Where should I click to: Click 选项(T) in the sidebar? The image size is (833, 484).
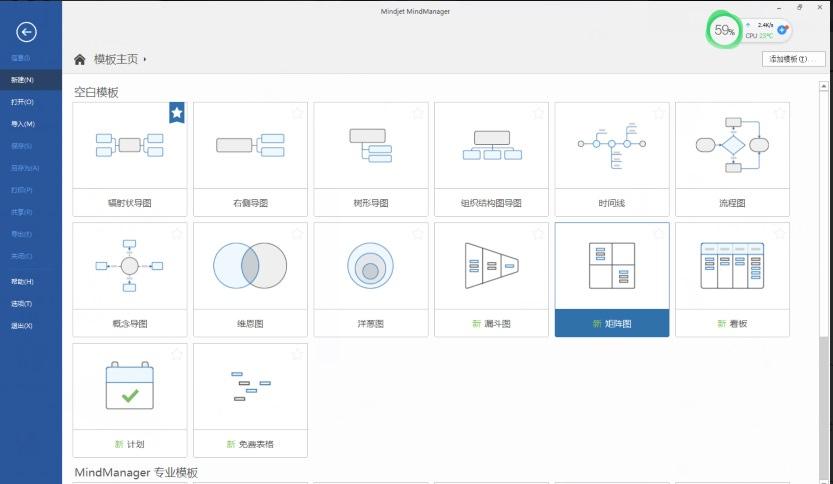pyautogui.click(x=22, y=303)
